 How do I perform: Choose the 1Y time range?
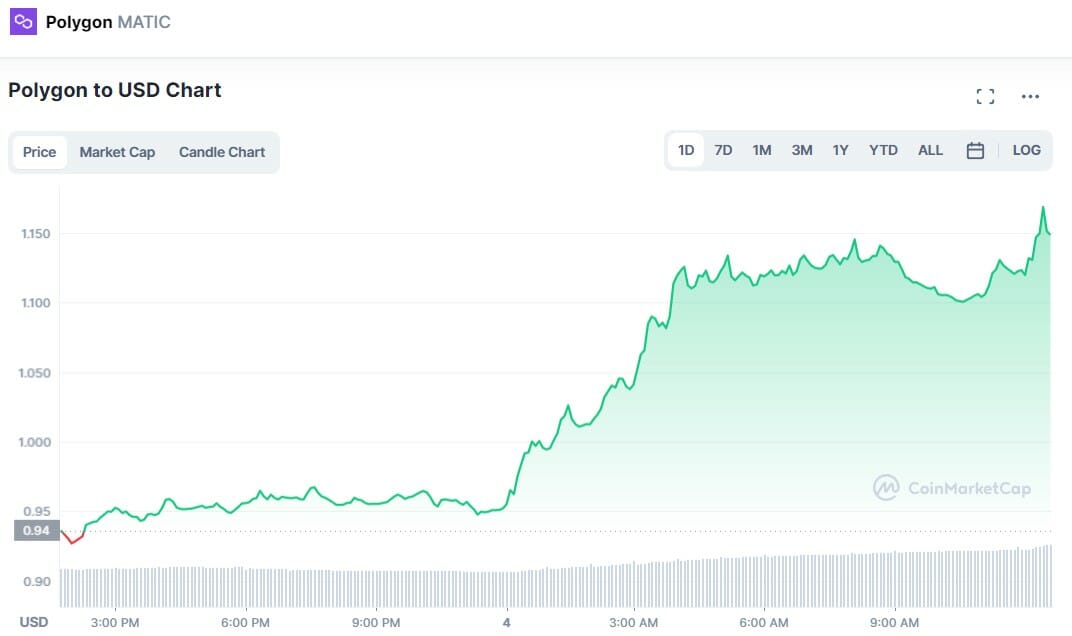point(841,150)
